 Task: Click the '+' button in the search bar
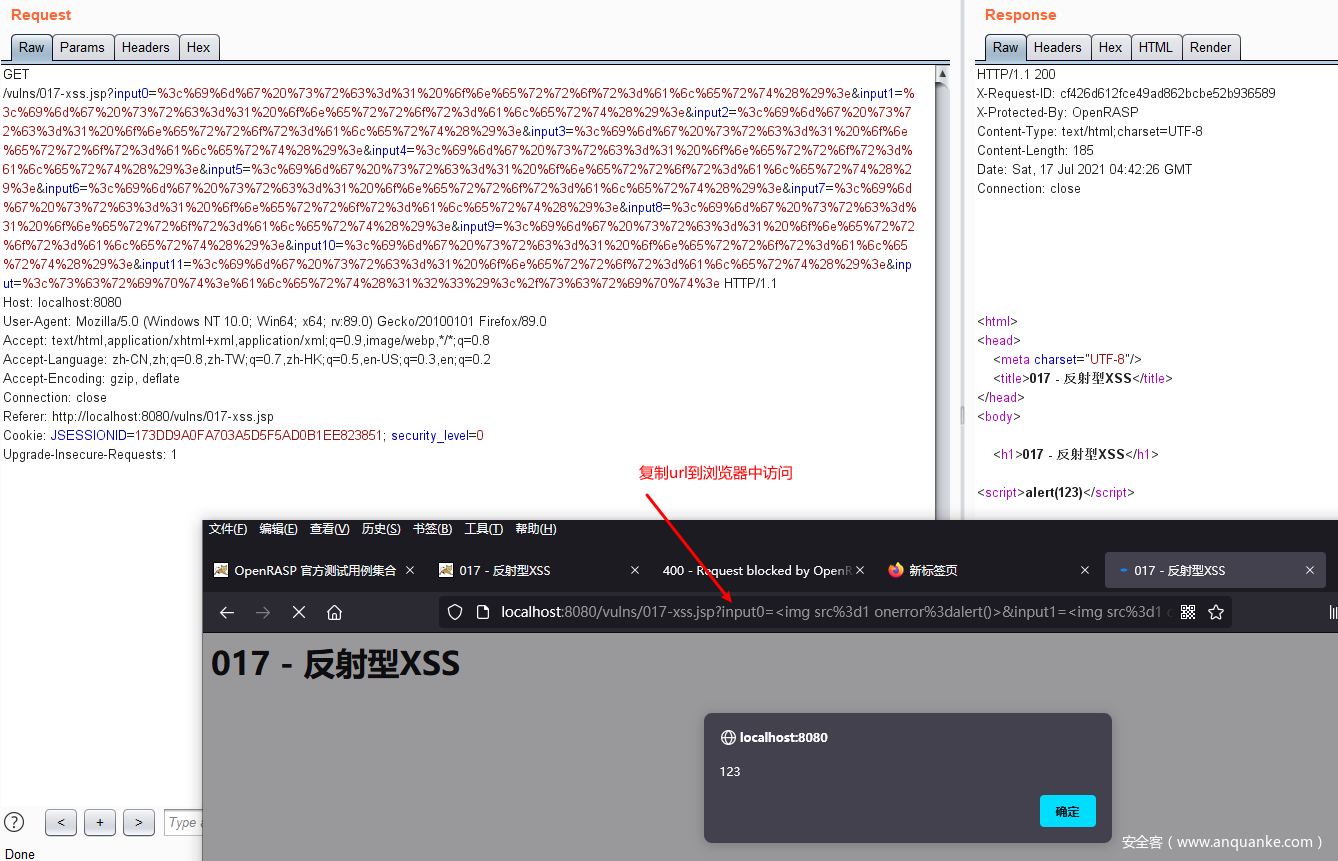point(100,822)
